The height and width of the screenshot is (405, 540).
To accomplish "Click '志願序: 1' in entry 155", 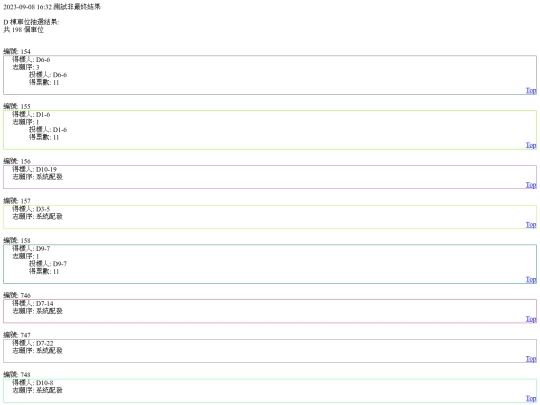I will pos(26,122).
